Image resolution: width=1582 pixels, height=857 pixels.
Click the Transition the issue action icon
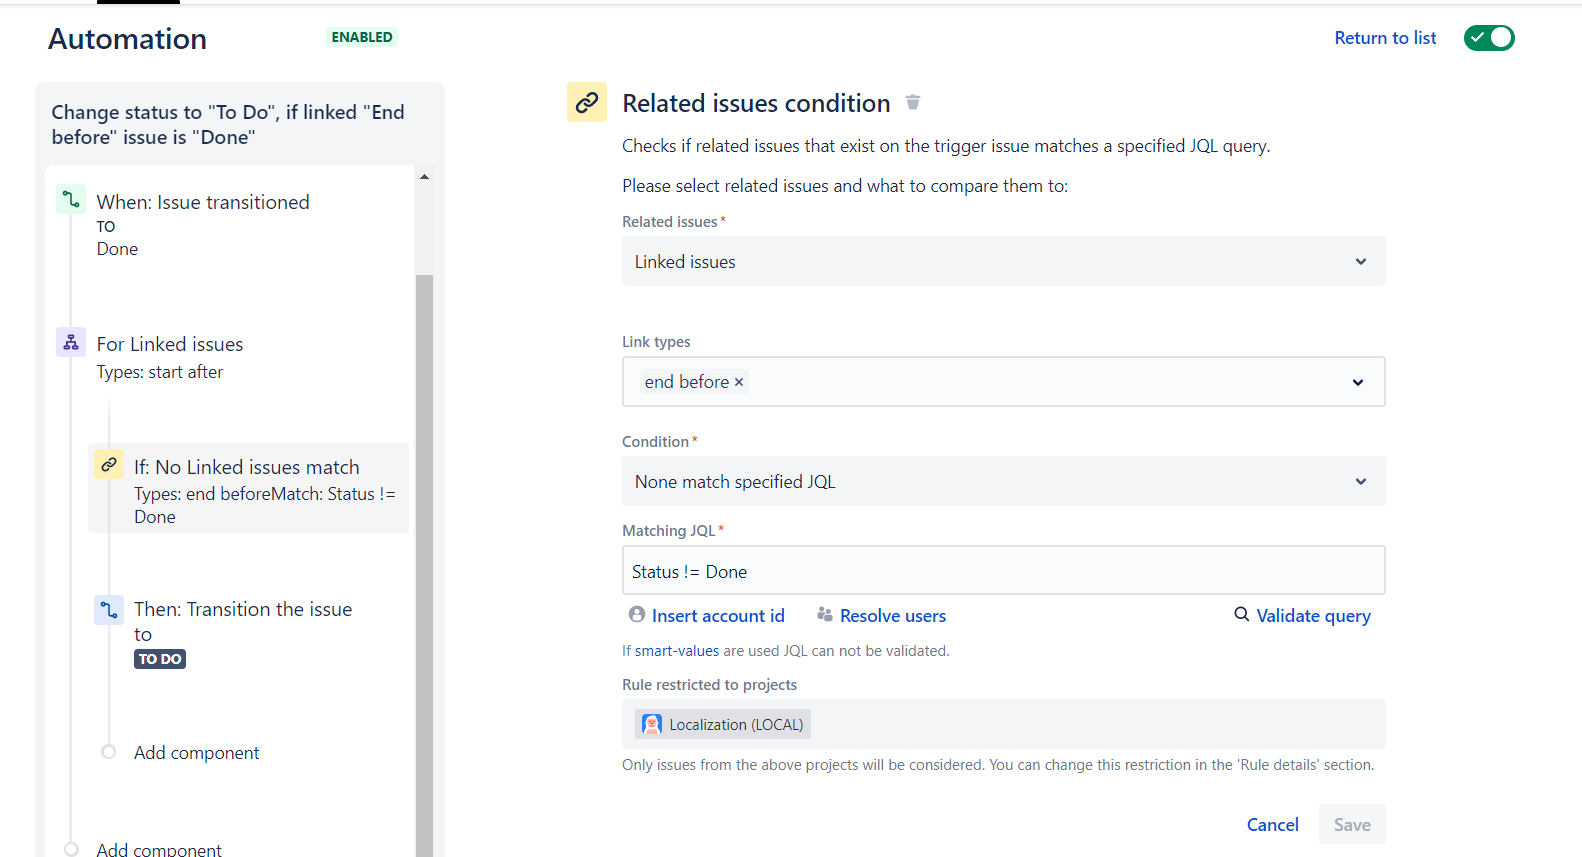click(x=109, y=609)
